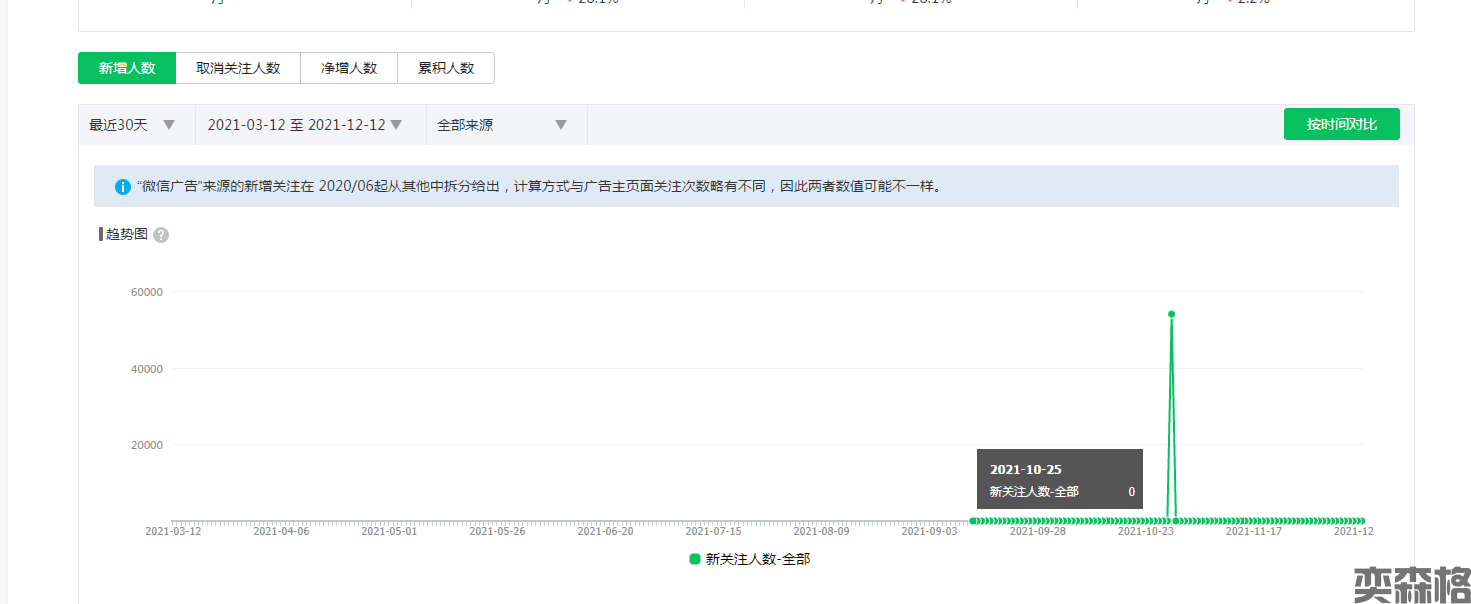Screen dimensions: 1471x604
Task: Select the 净增人数 tab
Action: 349,68
